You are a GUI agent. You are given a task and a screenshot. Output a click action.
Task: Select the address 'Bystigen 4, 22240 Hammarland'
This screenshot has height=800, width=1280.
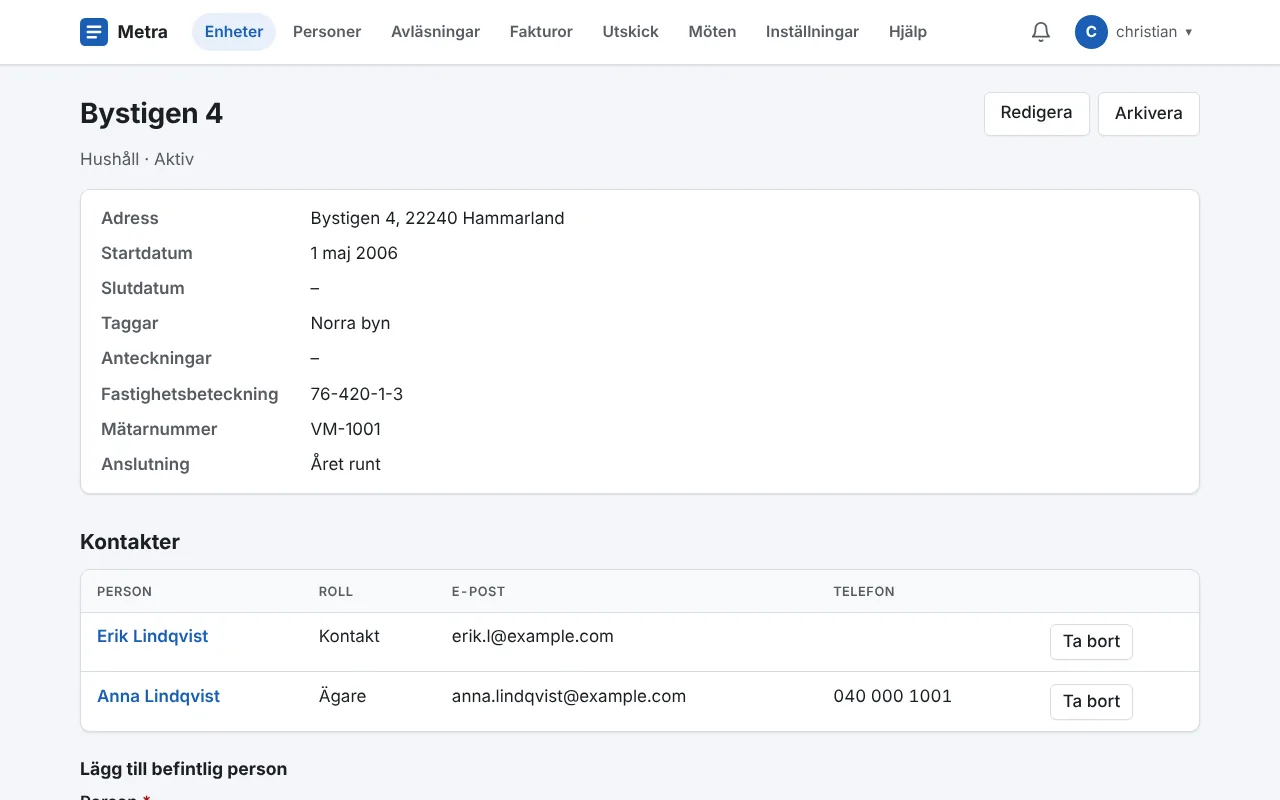[x=437, y=218]
